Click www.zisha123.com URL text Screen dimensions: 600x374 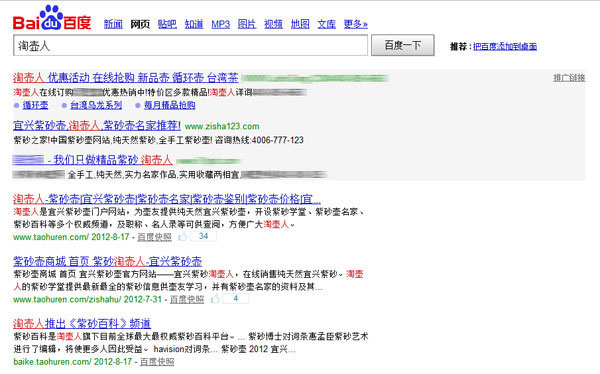coord(222,126)
